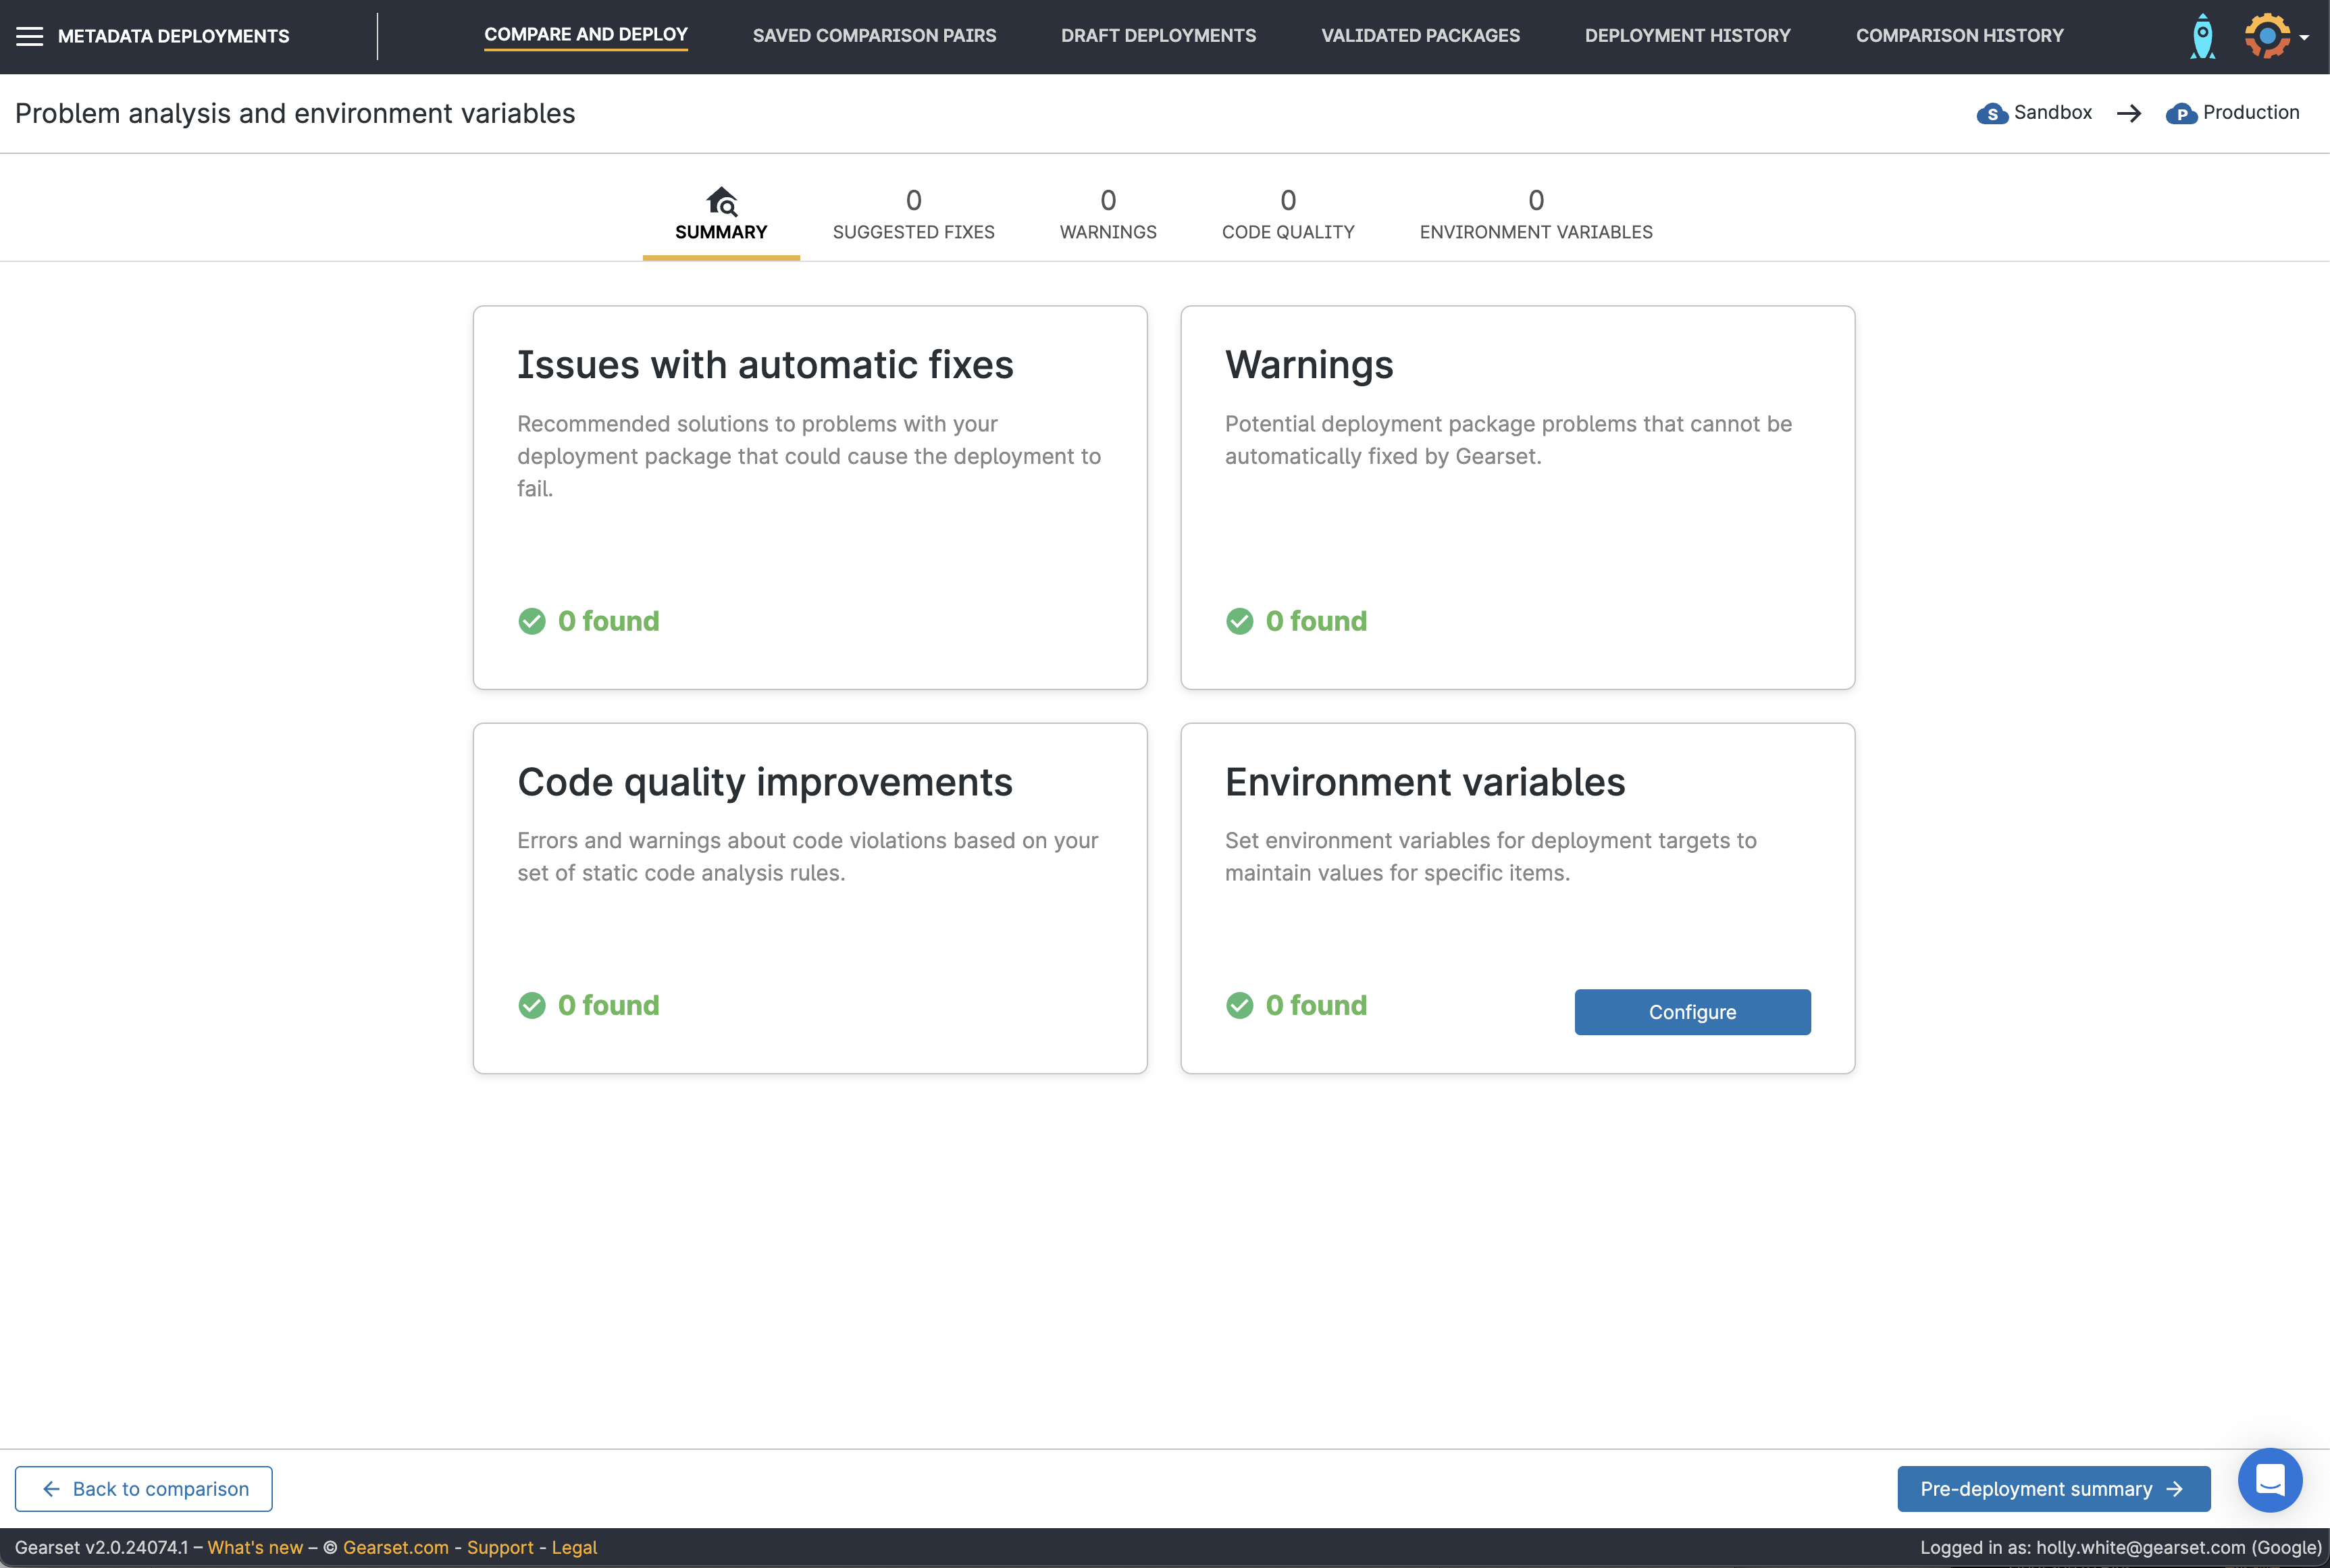Go to Saved Comparison Pairs

point(874,36)
